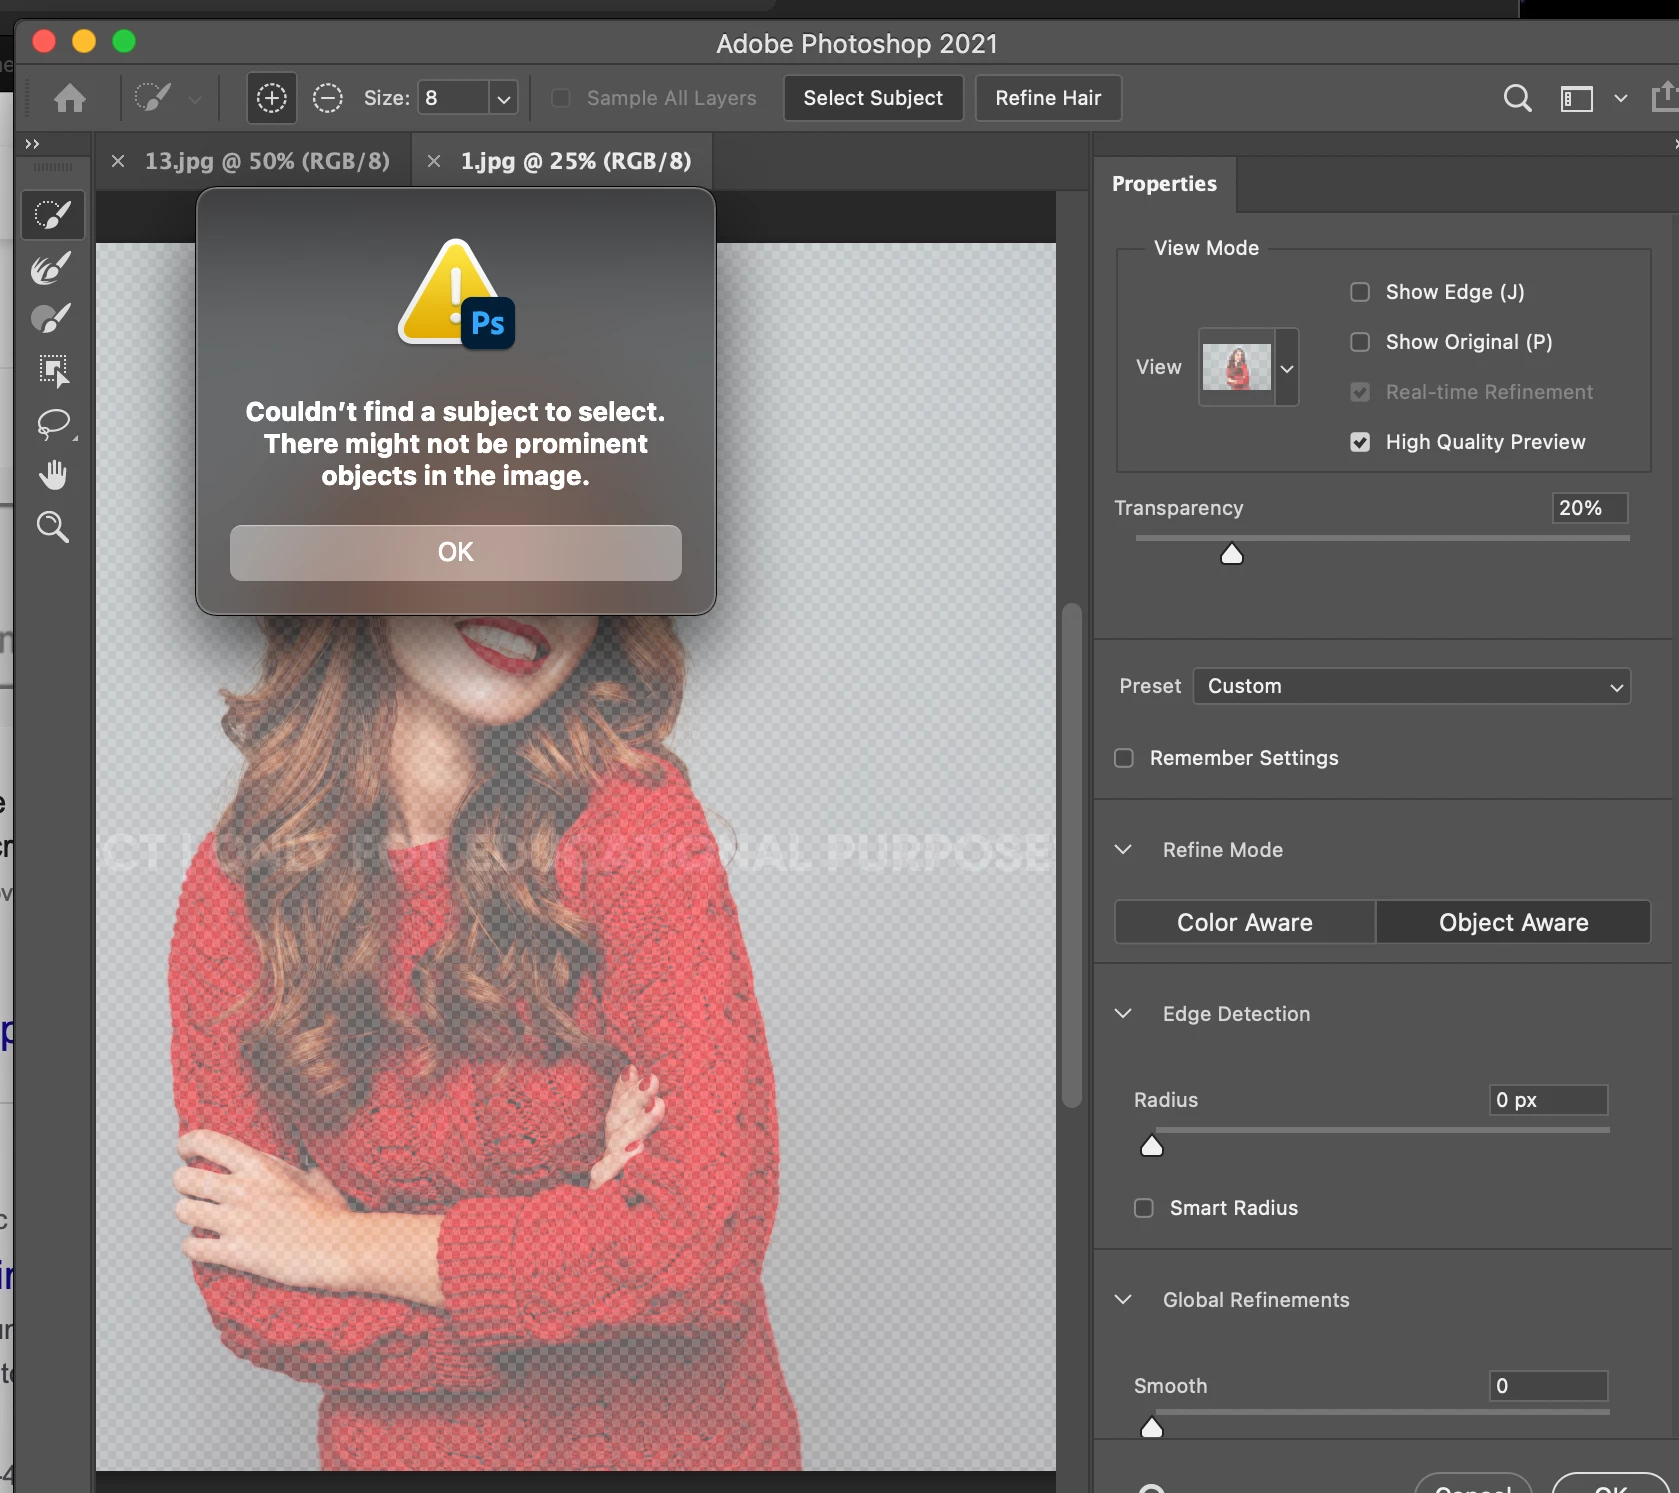Select the Quick Selection tool
Screen dimensions: 1679x1493
point(53,215)
